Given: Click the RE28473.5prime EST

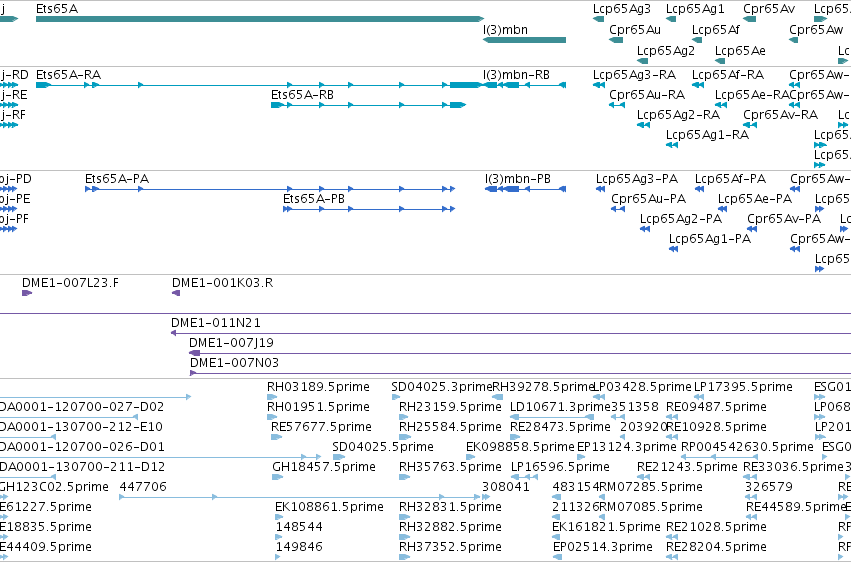Looking at the screenshot, I should pos(515,437).
